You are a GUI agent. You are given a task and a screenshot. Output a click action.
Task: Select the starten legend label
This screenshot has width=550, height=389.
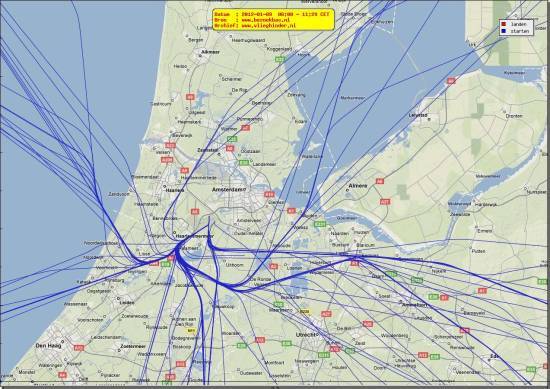(x=519, y=31)
